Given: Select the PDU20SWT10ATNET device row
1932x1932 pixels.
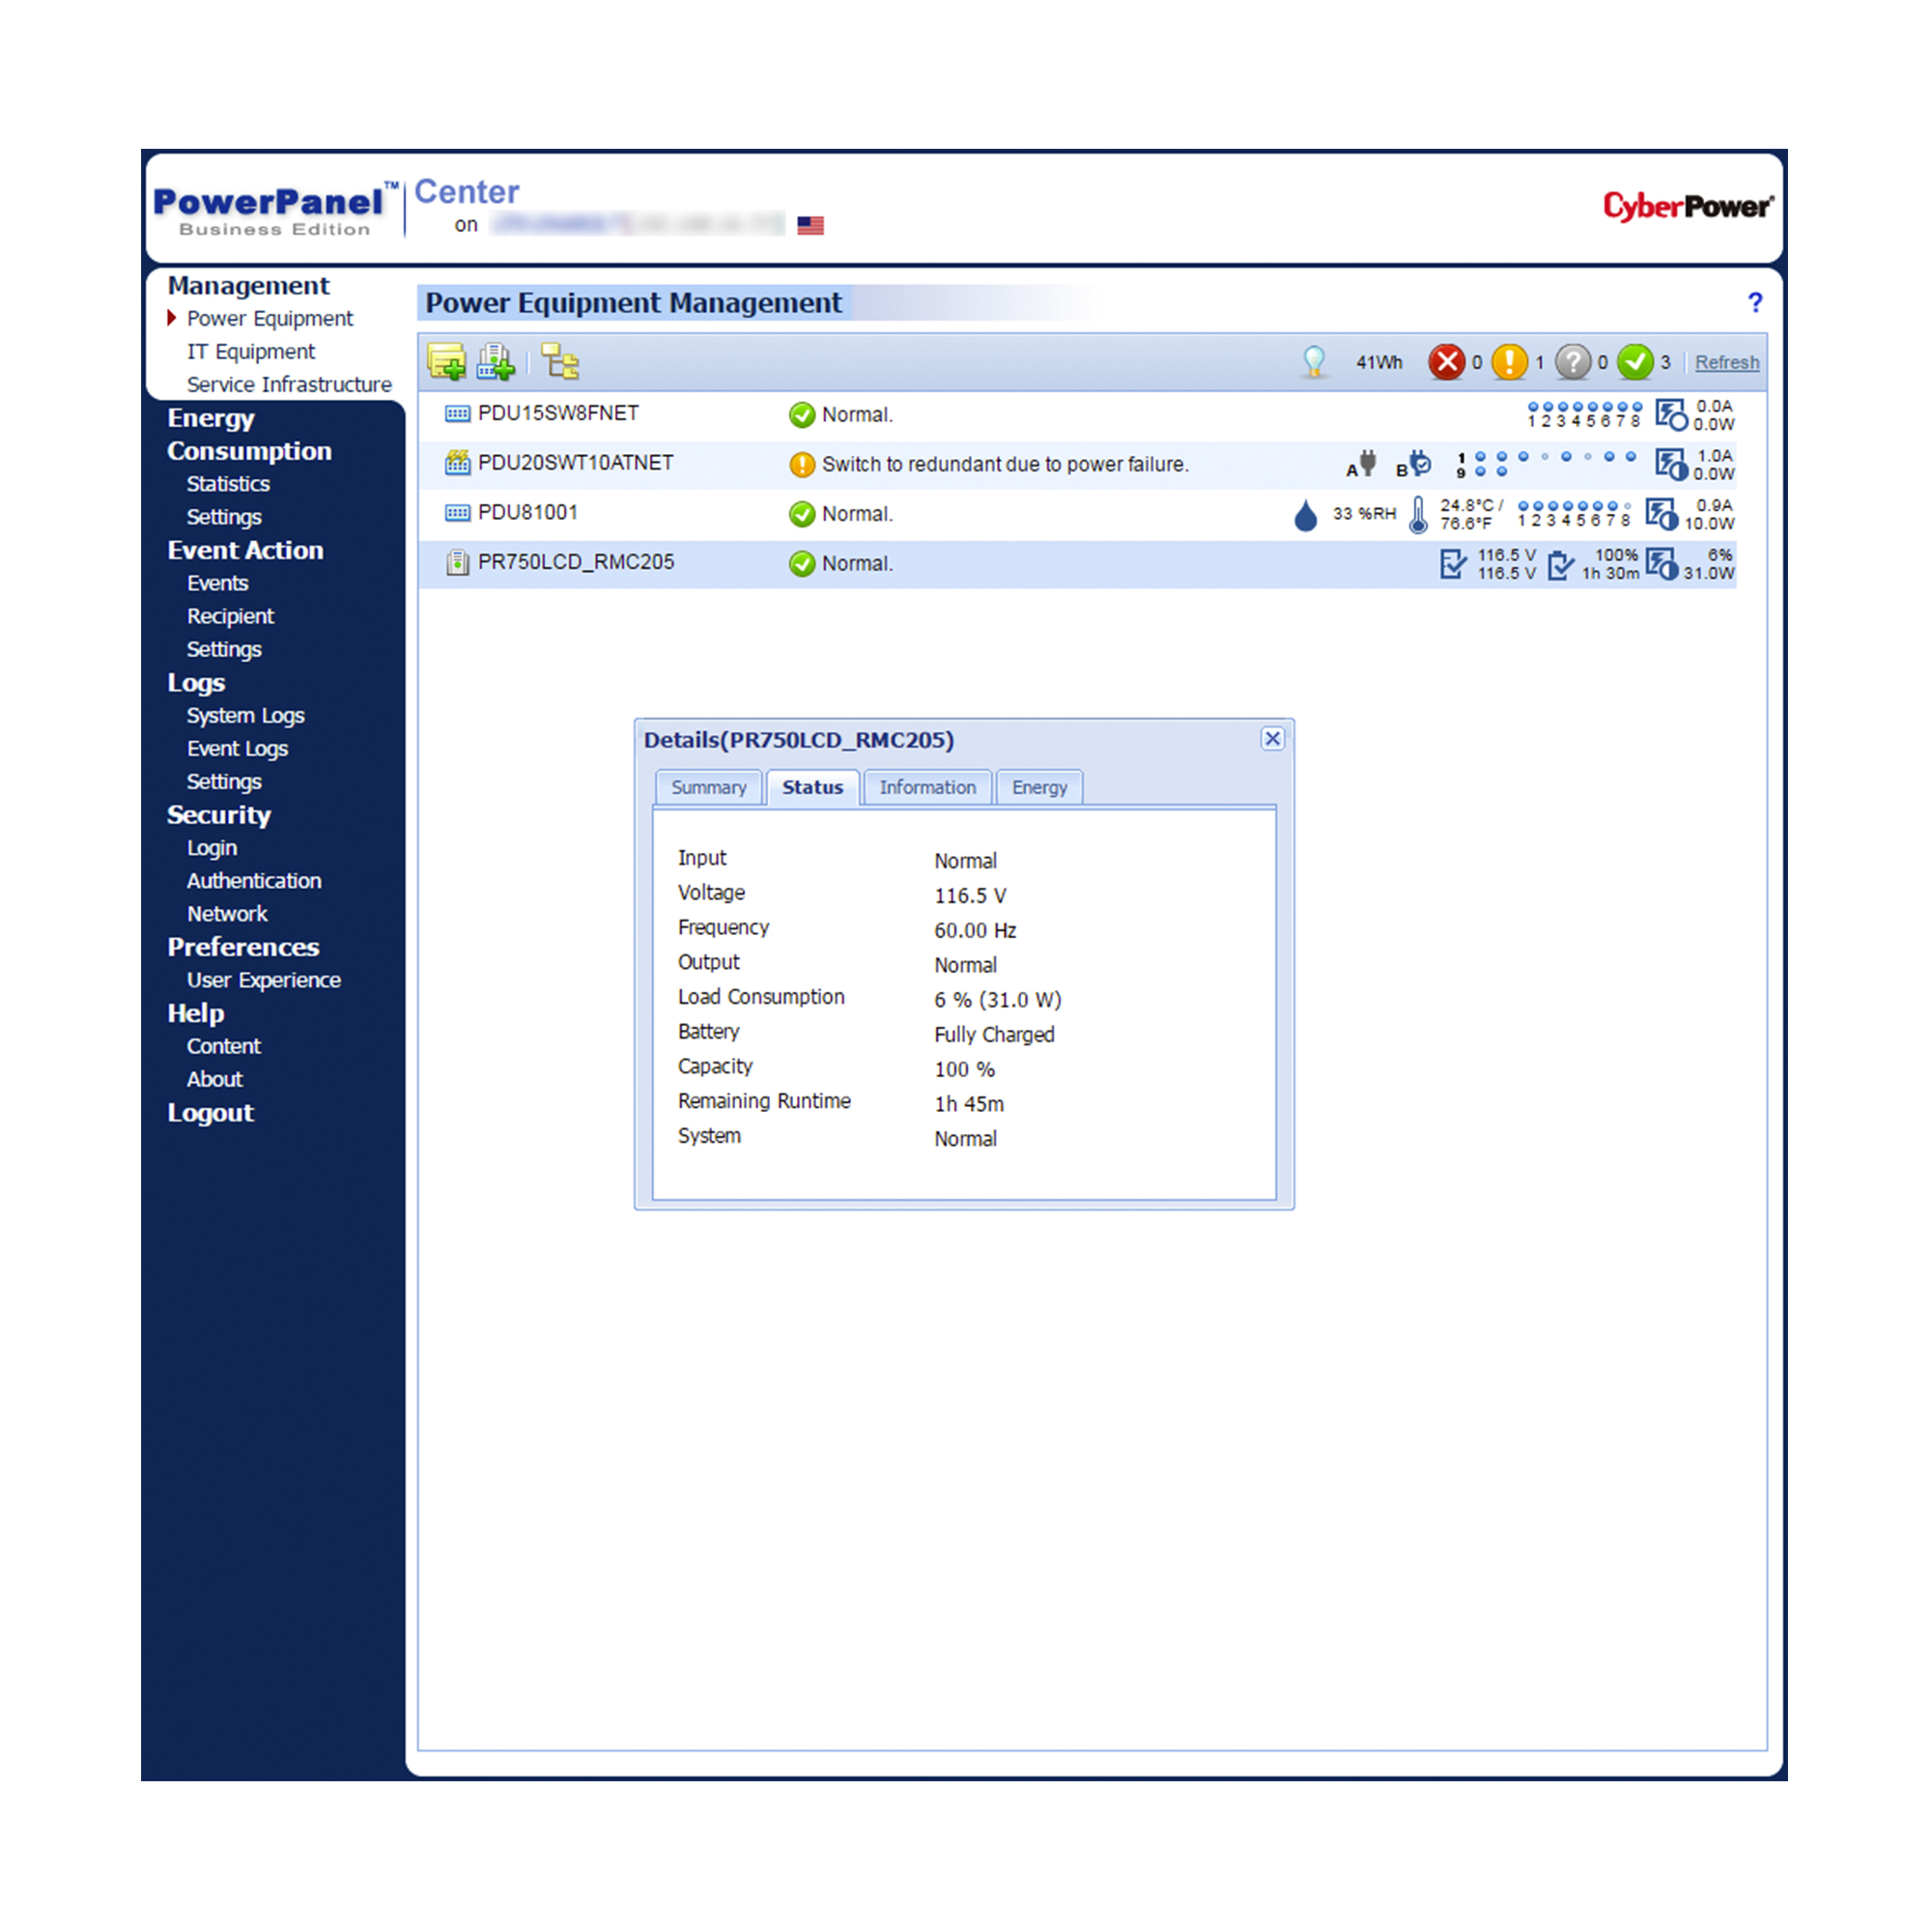Looking at the screenshot, I should (x=576, y=464).
